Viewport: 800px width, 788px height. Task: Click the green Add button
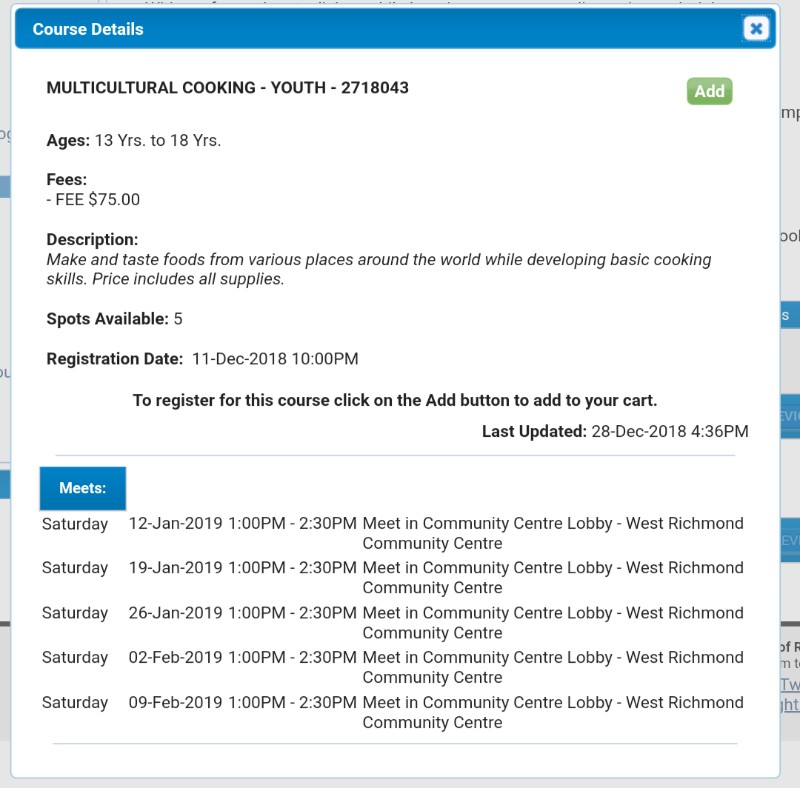pos(709,91)
